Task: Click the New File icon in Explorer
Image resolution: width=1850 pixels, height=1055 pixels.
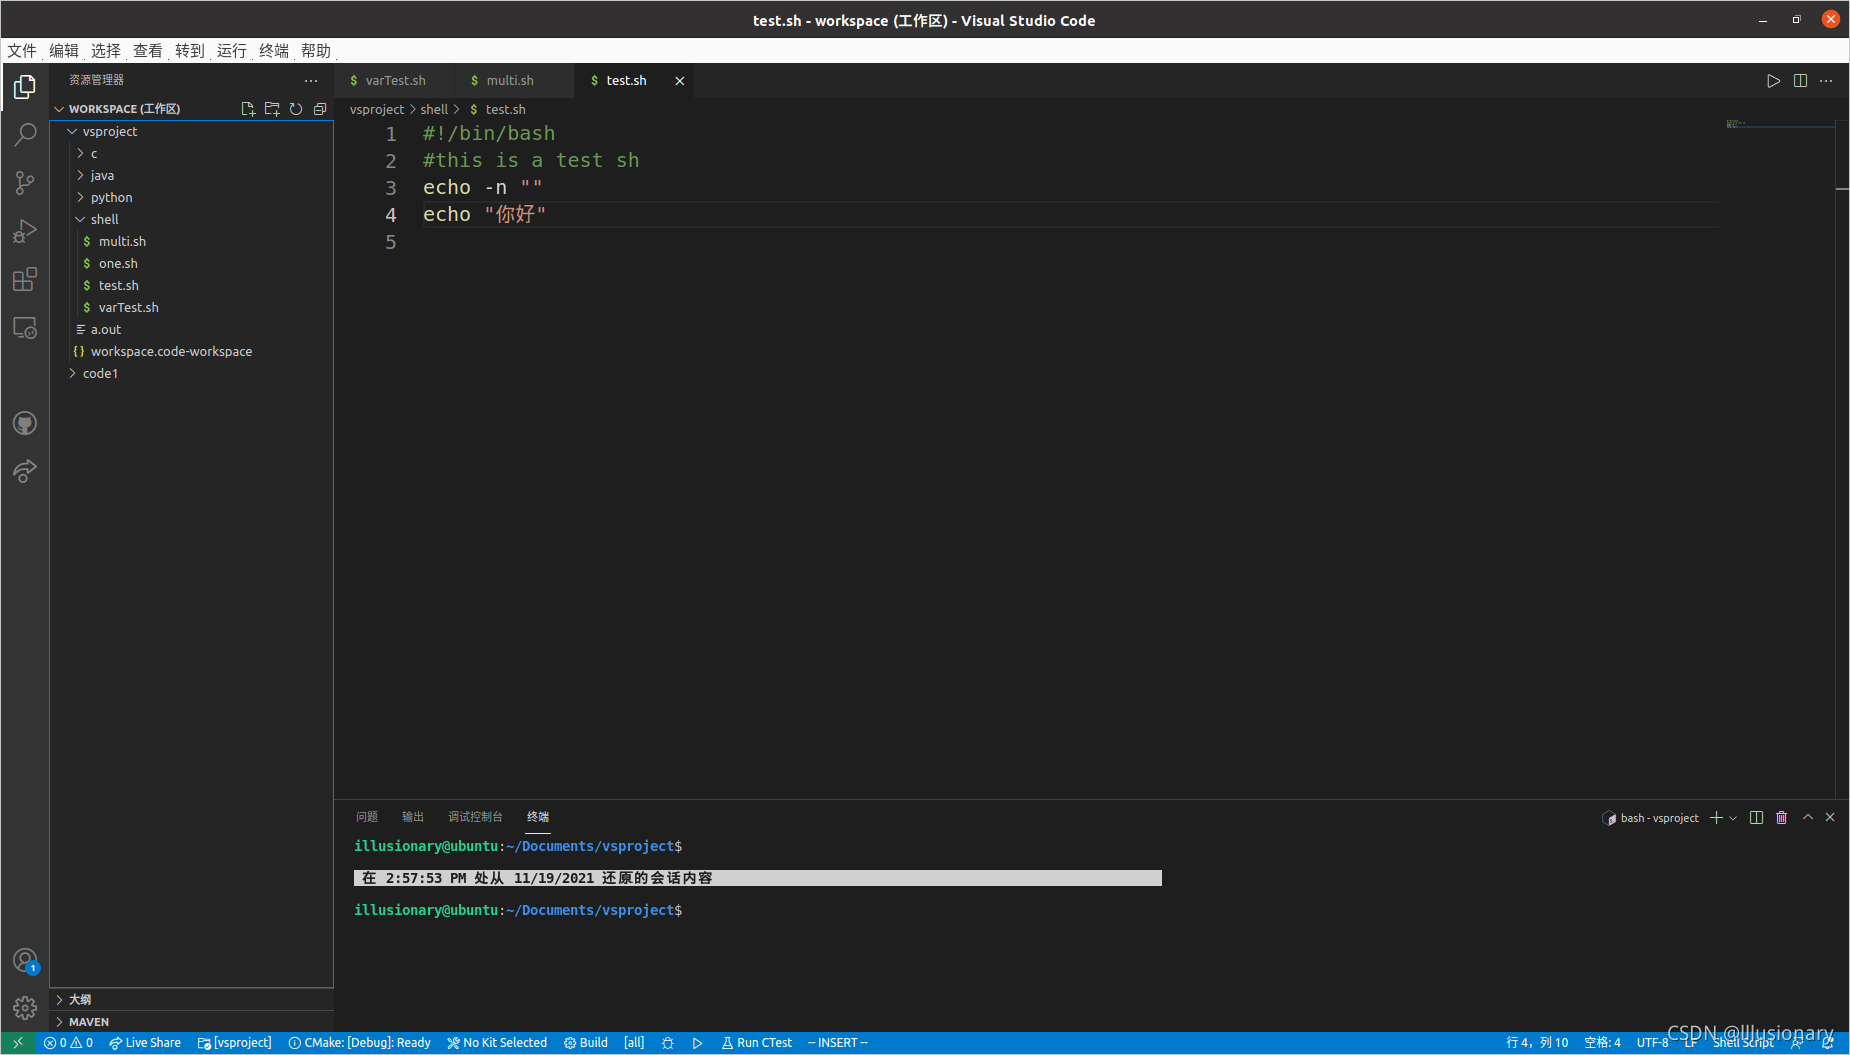Action: tap(248, 109)
